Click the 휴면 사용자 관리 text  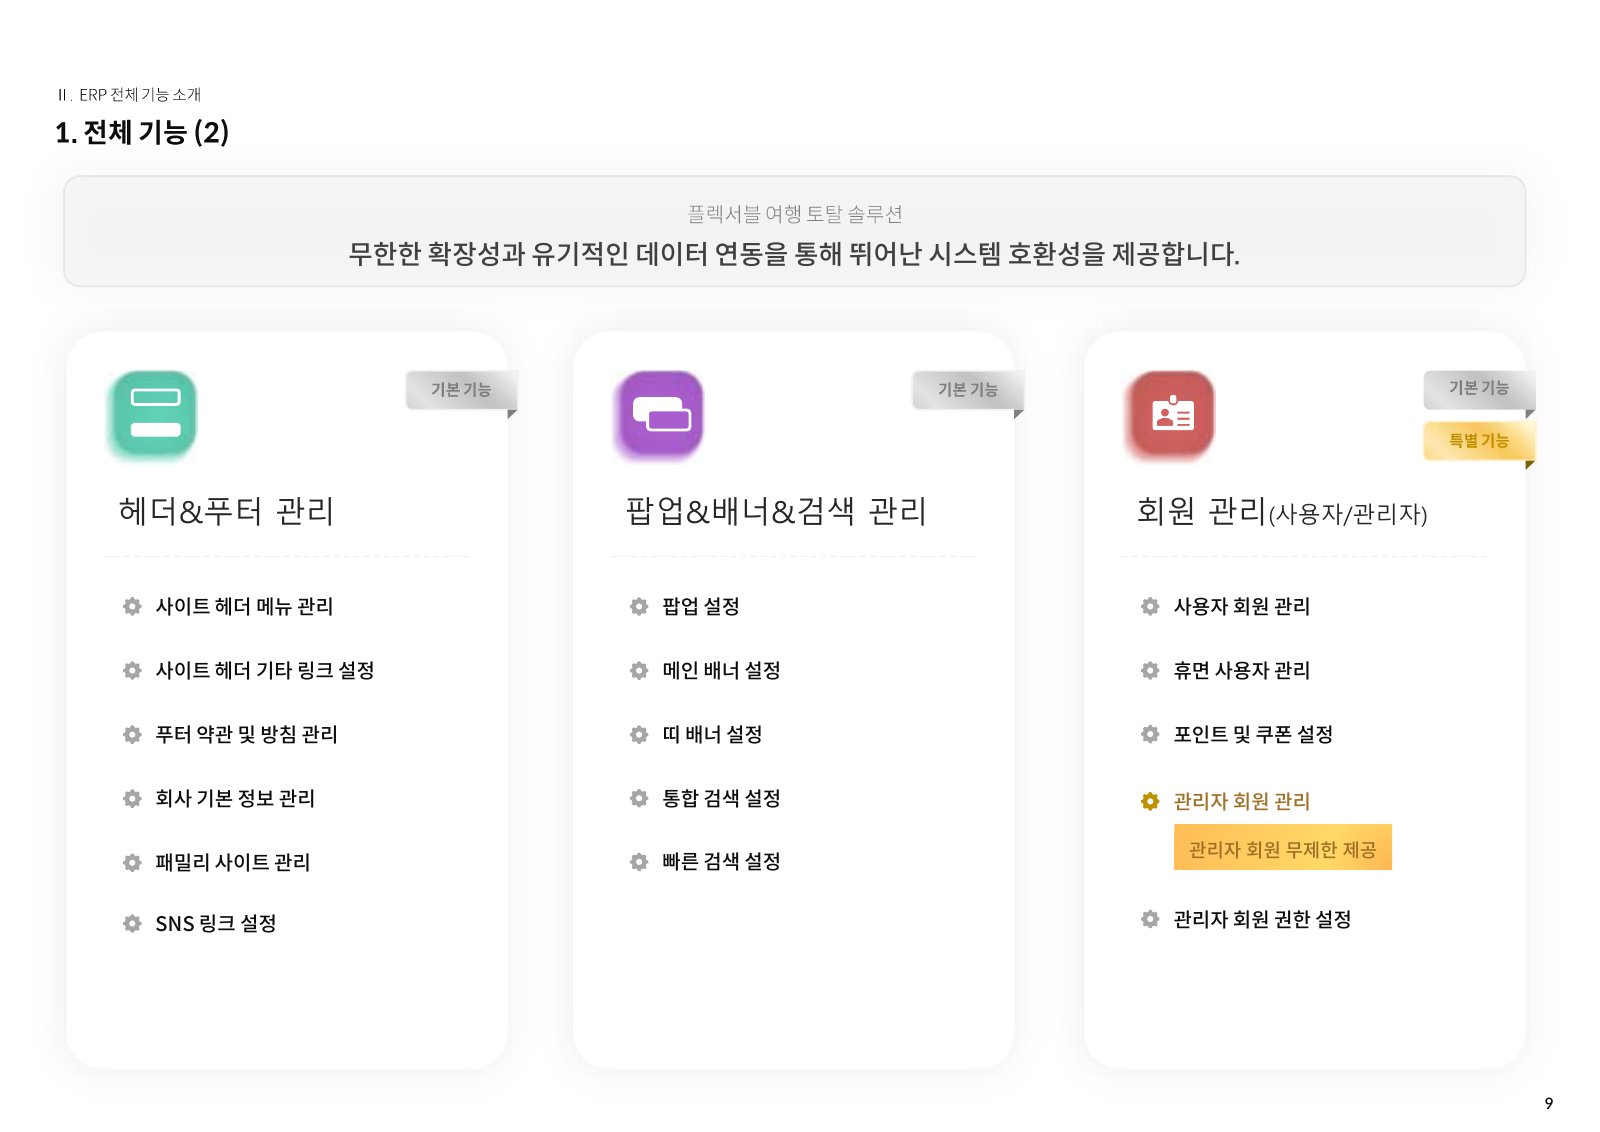(x=1242, y=670)
